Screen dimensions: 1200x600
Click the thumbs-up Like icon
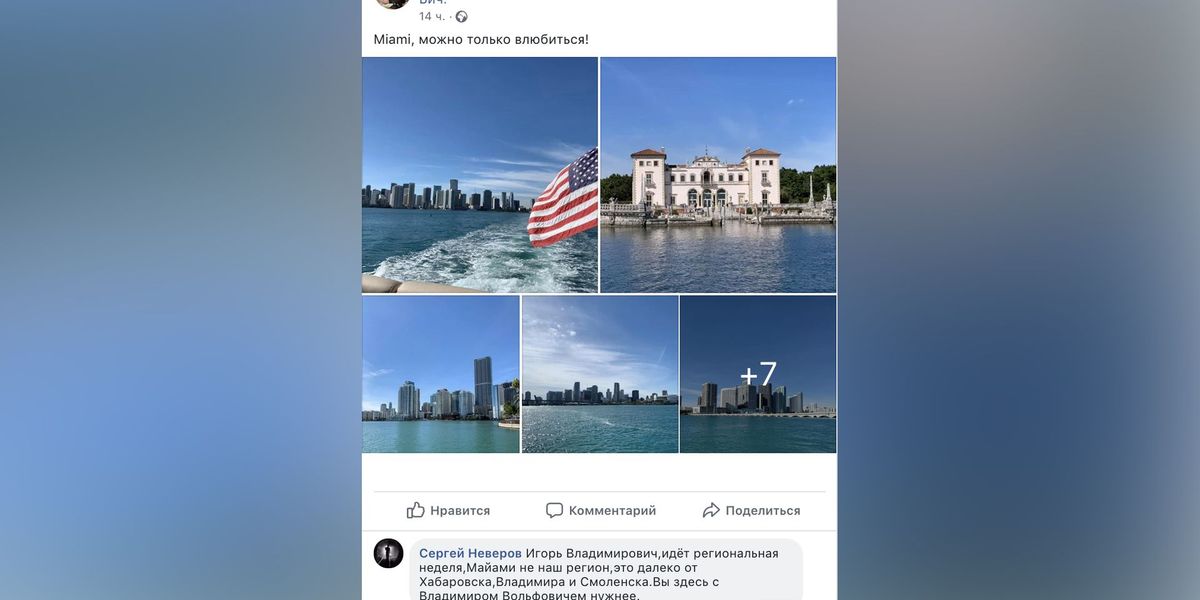pos(416,510)
